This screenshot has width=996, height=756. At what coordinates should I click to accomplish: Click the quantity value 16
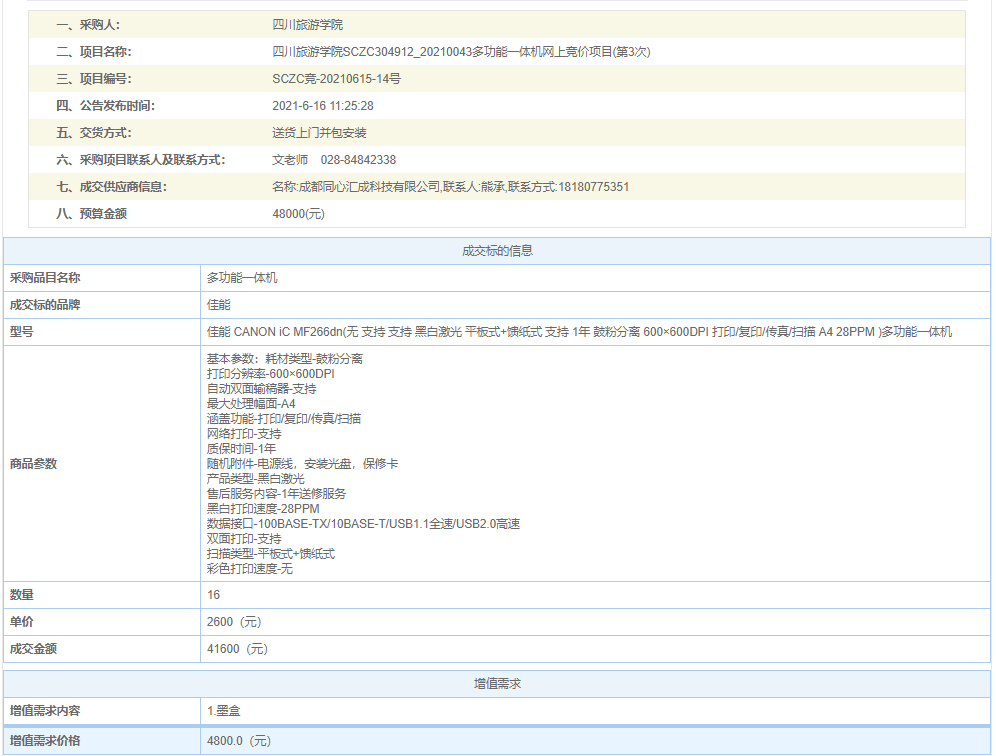(213, 595)
